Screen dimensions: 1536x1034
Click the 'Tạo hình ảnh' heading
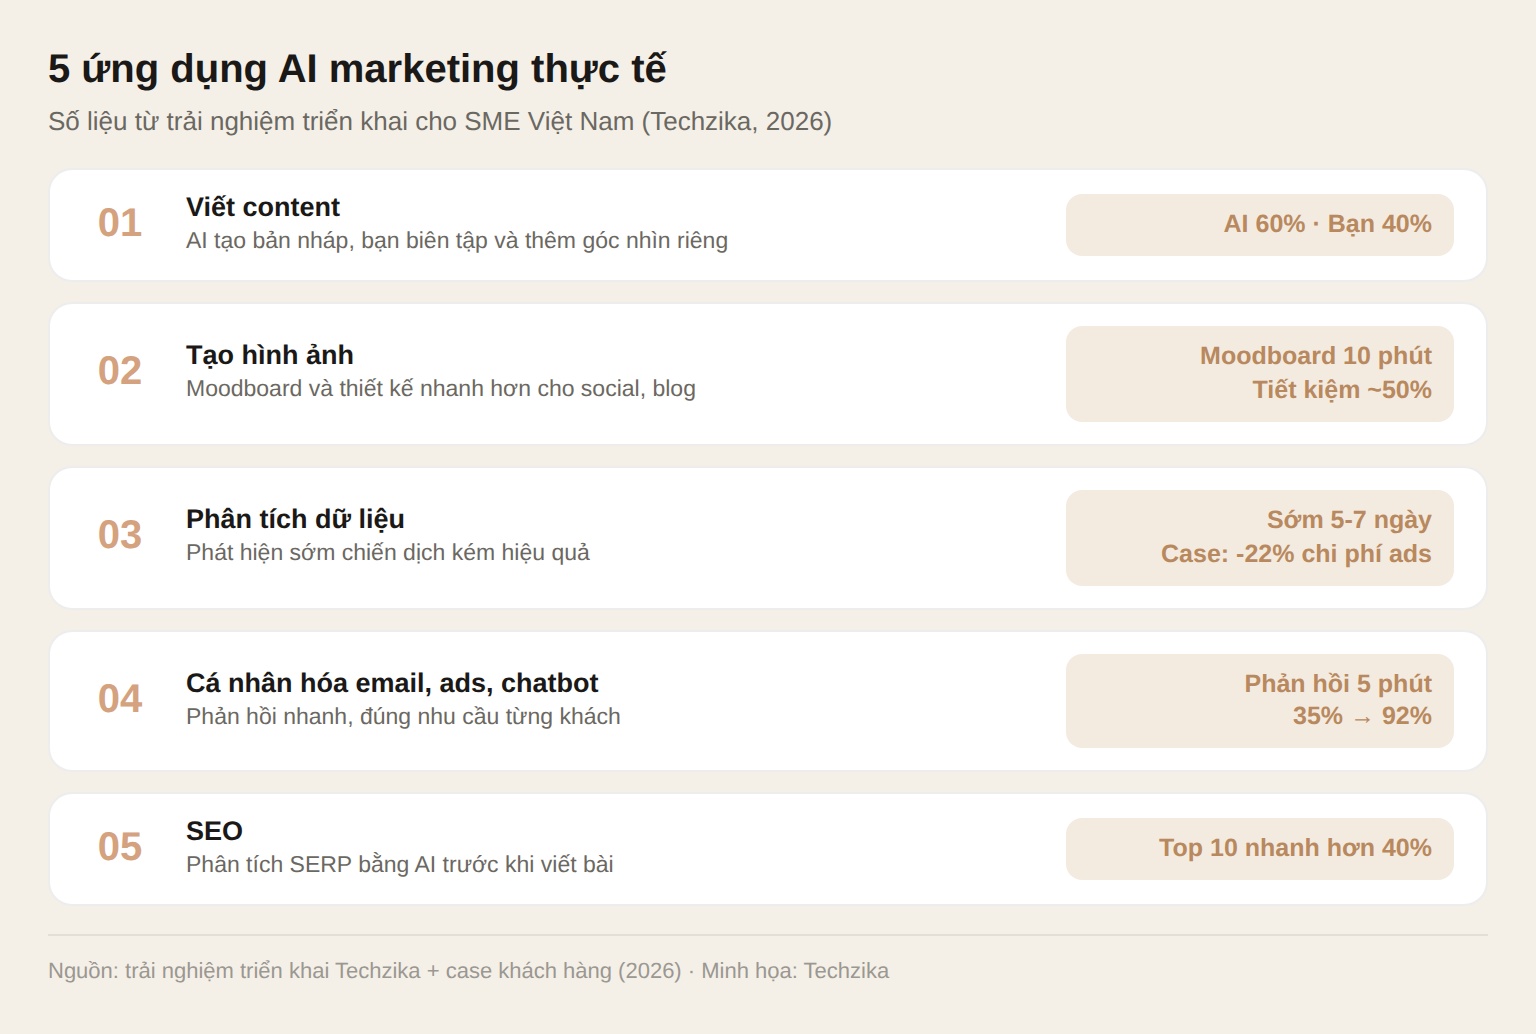click(x=270, y=355)
